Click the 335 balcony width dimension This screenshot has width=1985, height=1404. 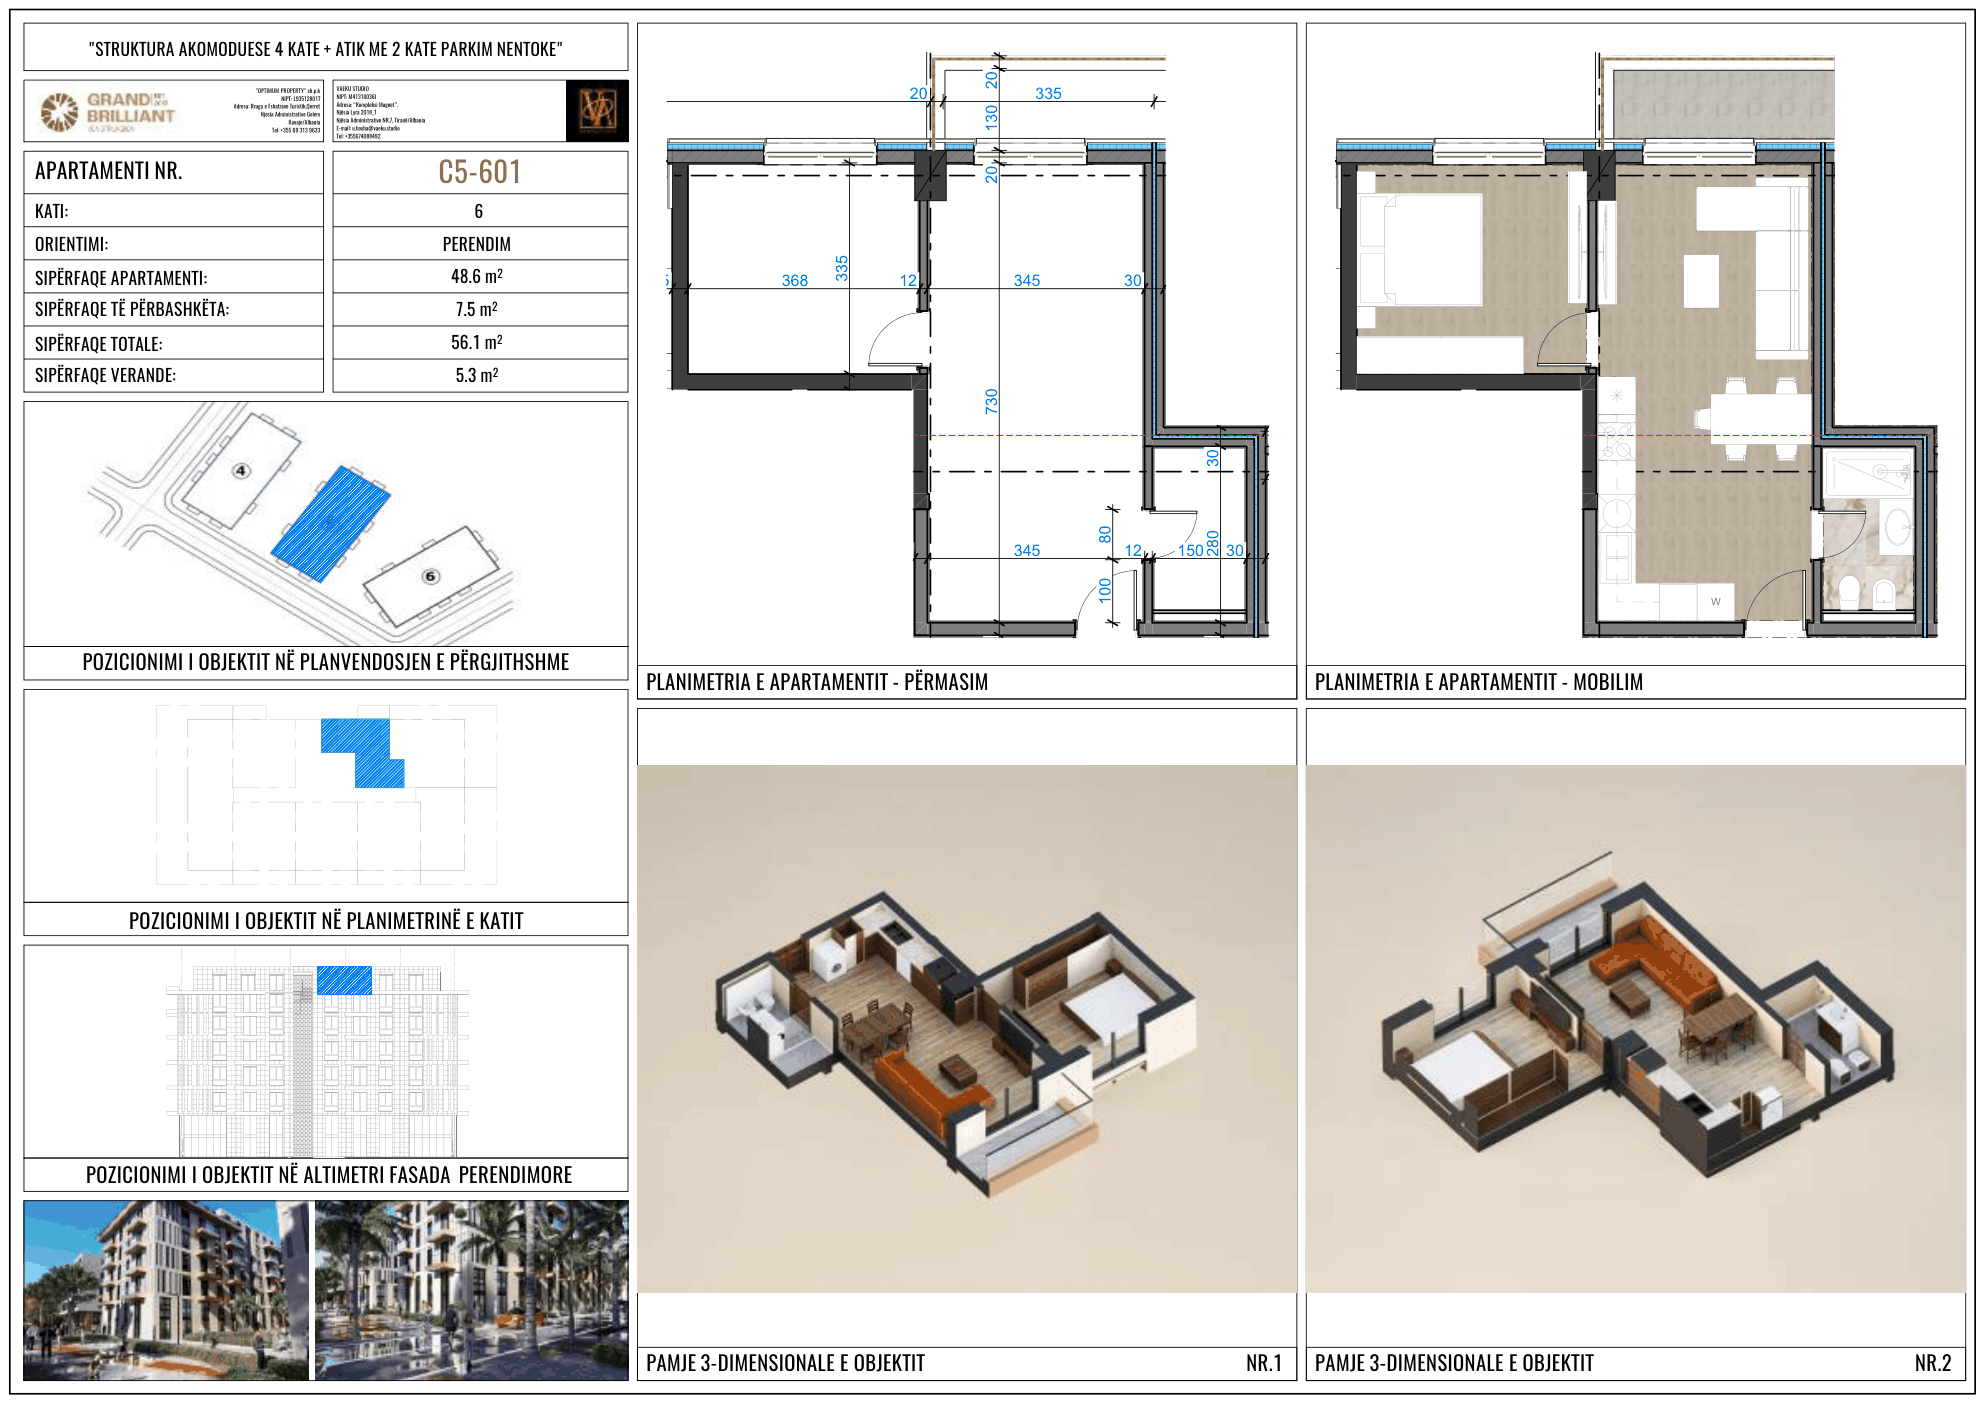coord(1048,93)
